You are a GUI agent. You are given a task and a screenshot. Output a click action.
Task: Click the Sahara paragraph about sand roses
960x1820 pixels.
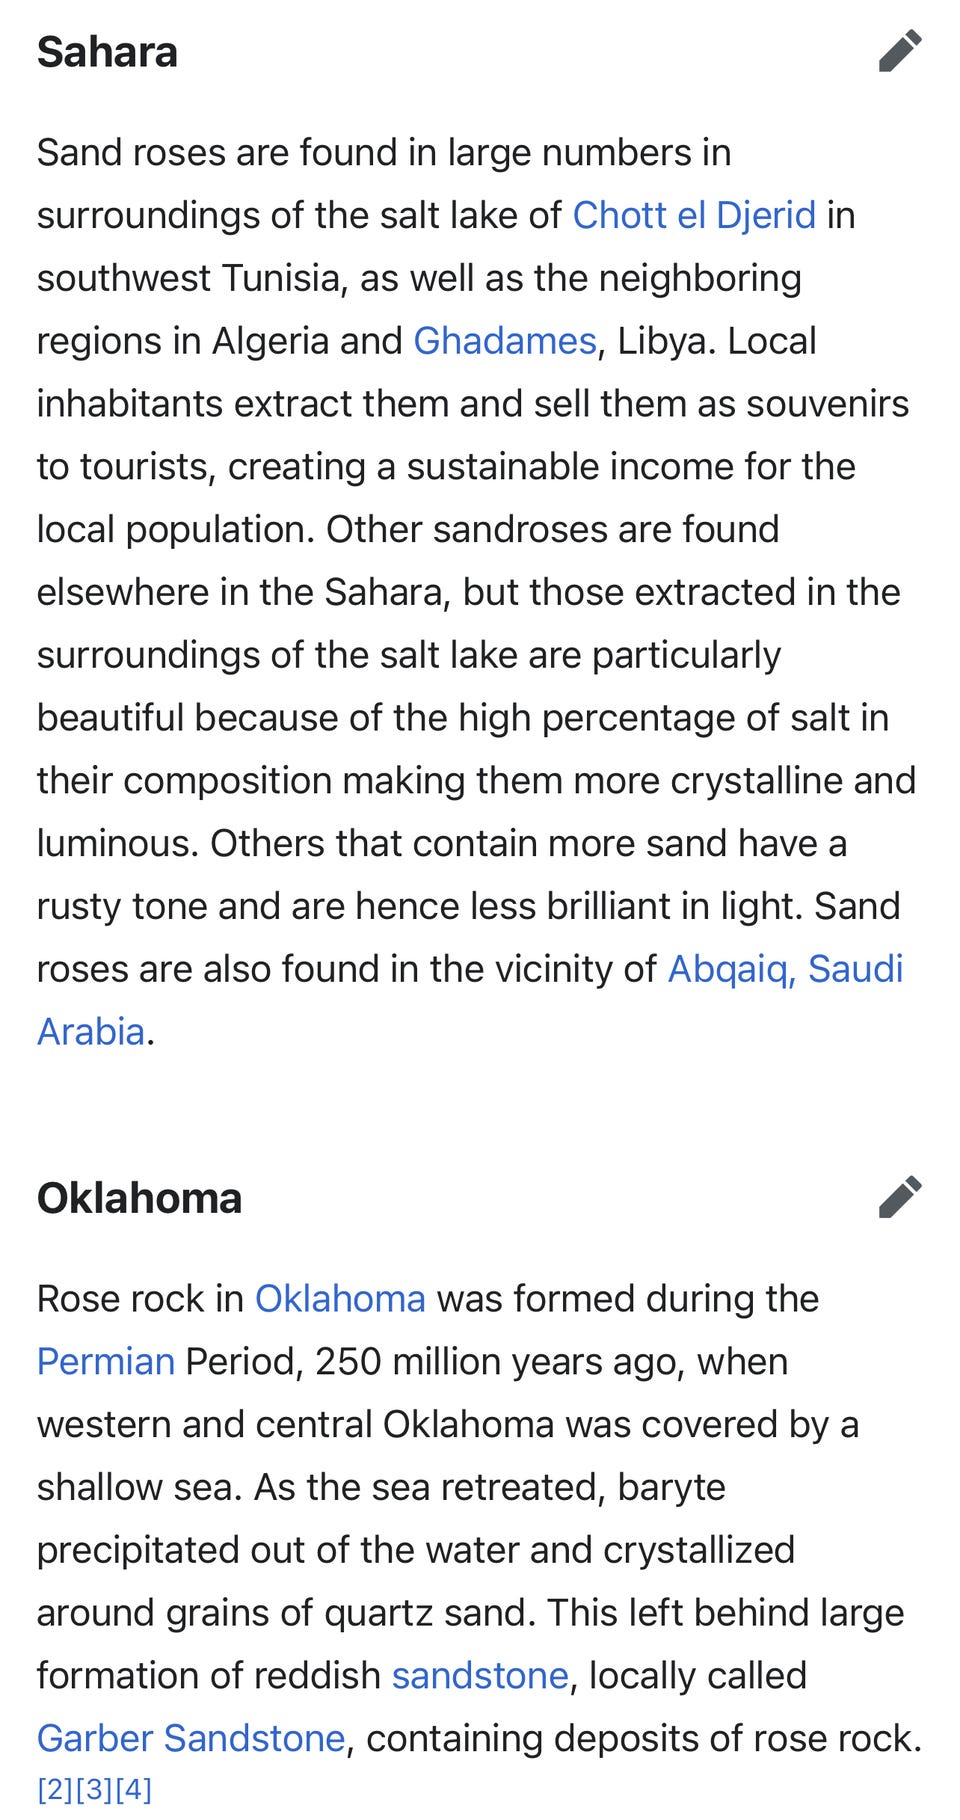pyautogui.click(x=477, y=592)
